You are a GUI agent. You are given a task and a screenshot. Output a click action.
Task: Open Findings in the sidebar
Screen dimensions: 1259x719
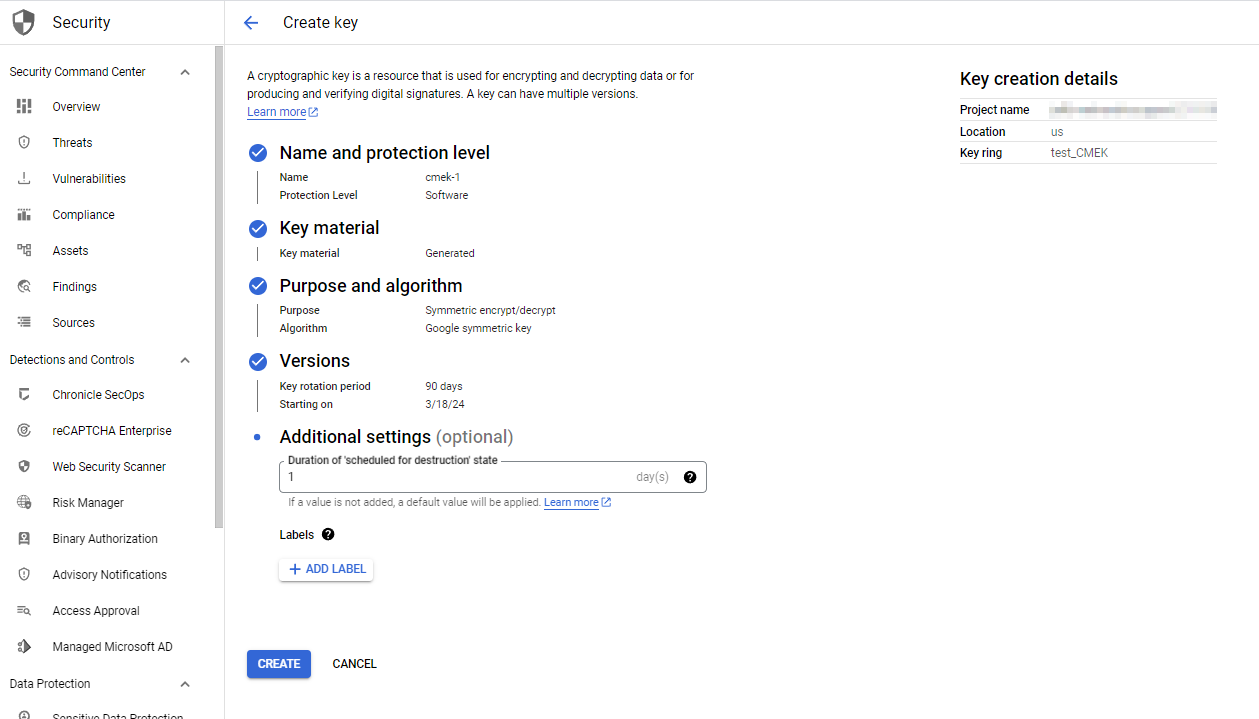point(75,287)
